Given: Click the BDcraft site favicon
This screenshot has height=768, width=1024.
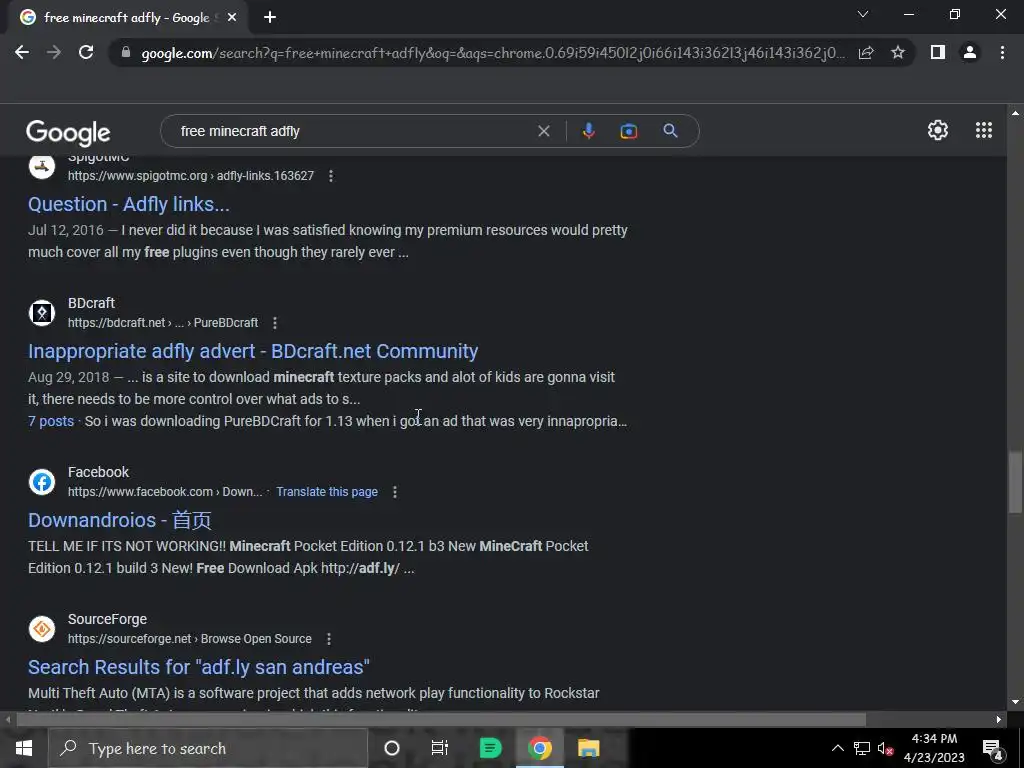Looking at the screenshot, I should (42, 313).
